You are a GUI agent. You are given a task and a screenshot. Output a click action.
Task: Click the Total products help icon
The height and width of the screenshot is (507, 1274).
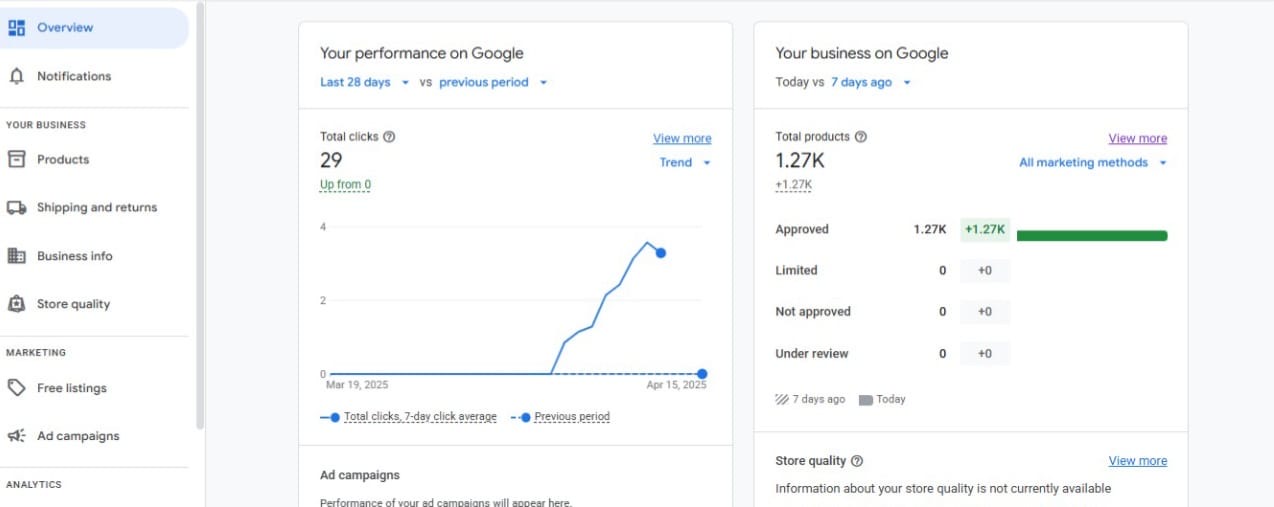pos(861,137)
